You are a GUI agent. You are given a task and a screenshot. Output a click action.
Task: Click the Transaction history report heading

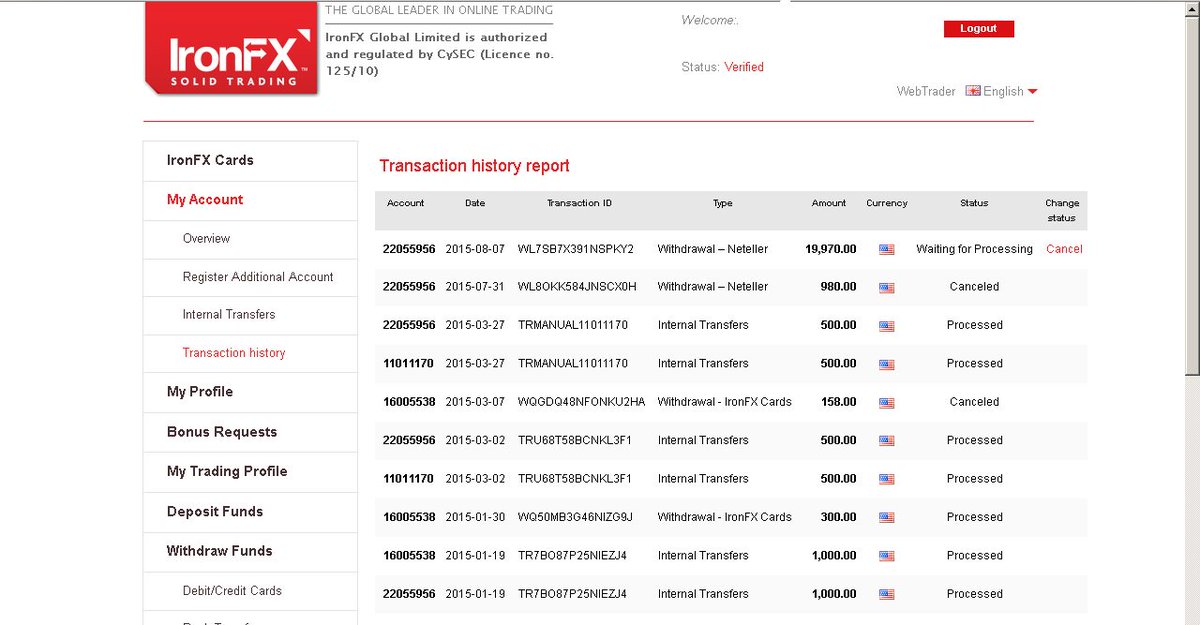click(474, 166)
